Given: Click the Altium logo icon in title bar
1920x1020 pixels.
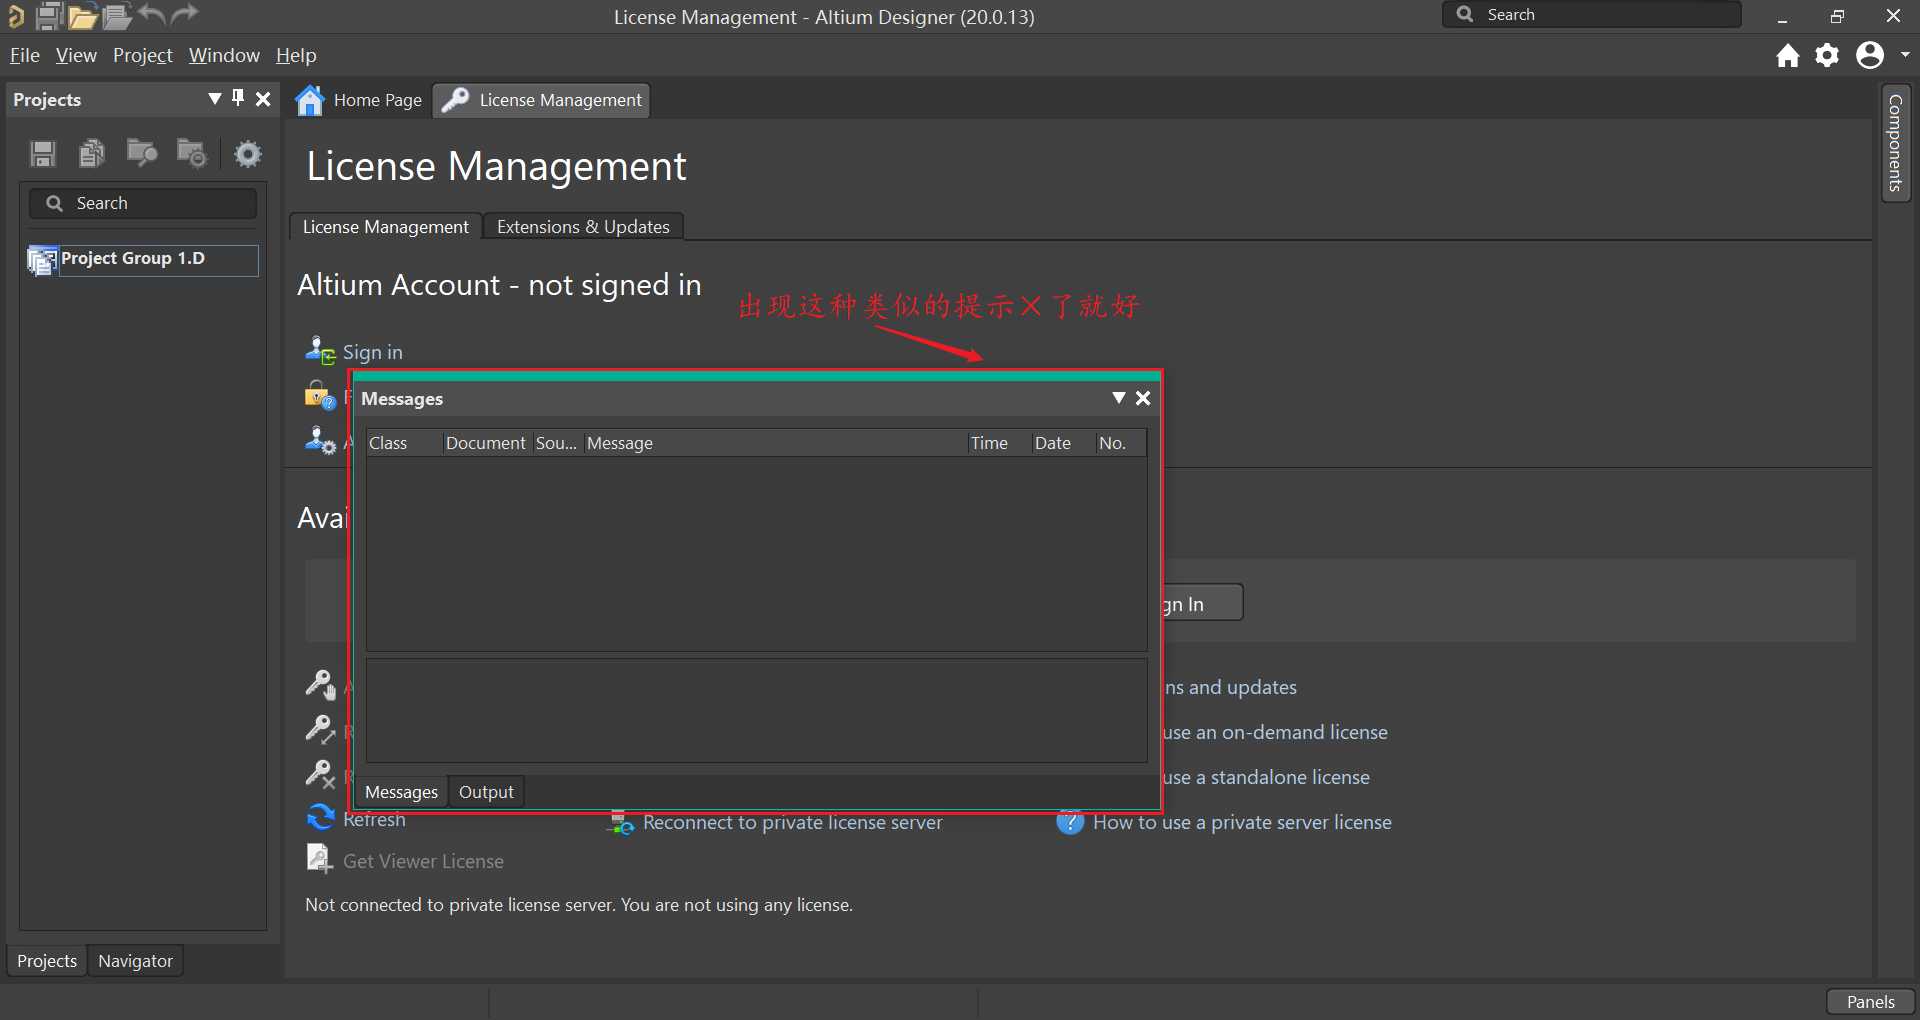Looking at the screenshot, I should (15, 16).
